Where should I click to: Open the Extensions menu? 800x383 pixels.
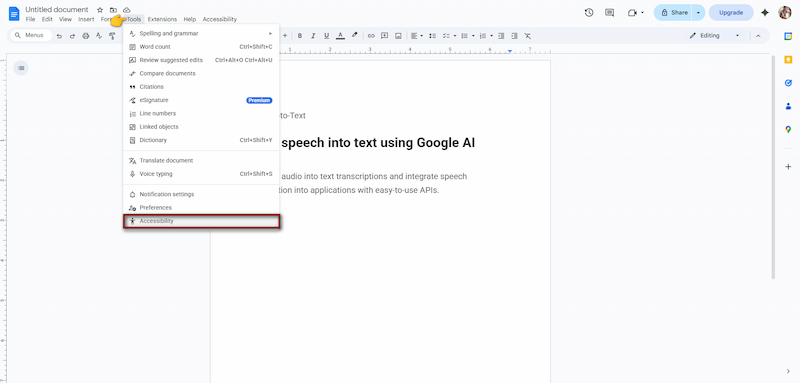point(162,19)
